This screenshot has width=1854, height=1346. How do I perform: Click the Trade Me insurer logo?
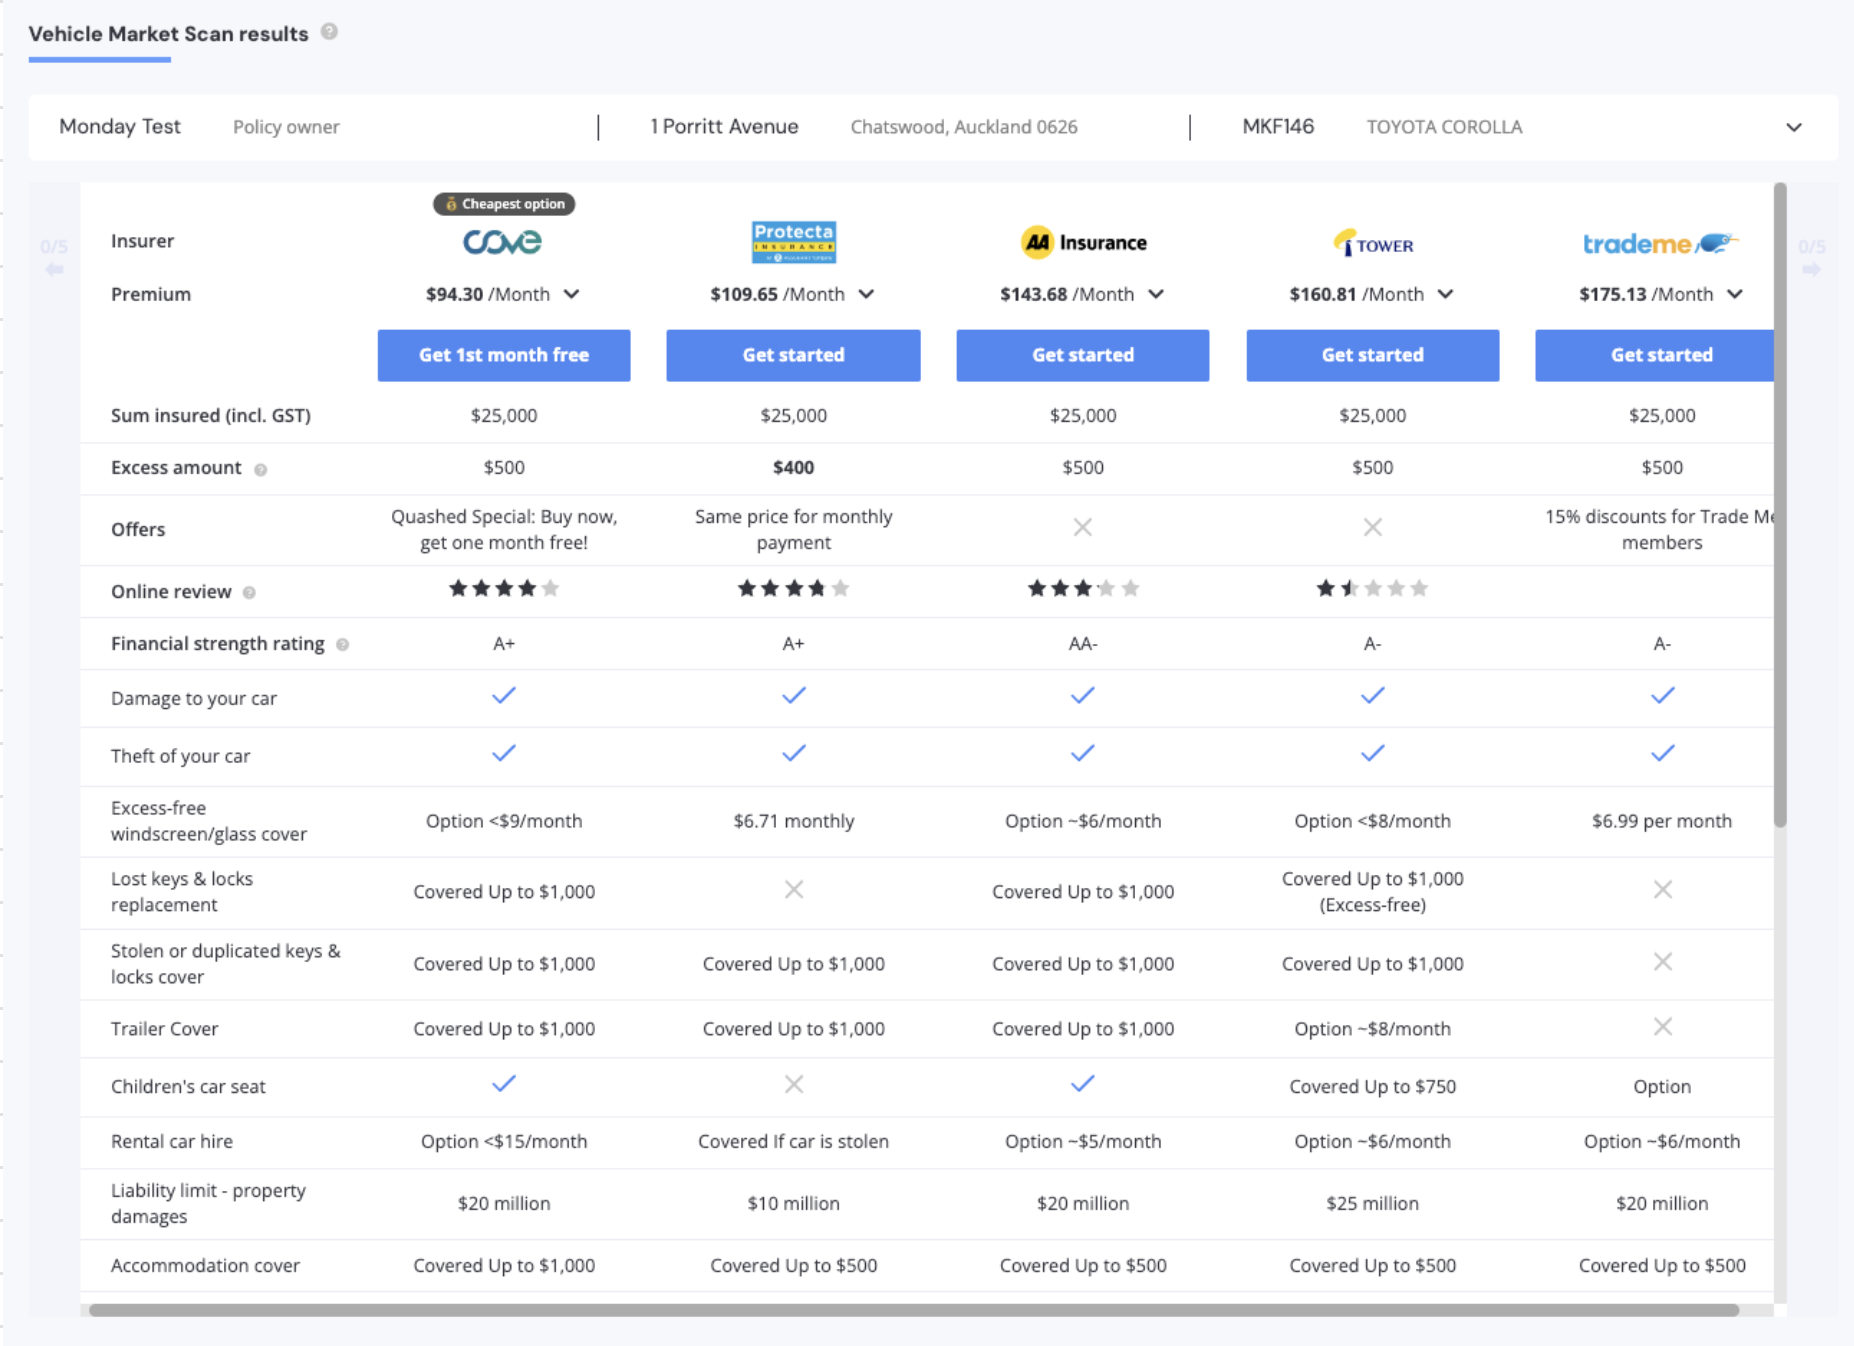pyautogui.click(x=1661, y=243)
